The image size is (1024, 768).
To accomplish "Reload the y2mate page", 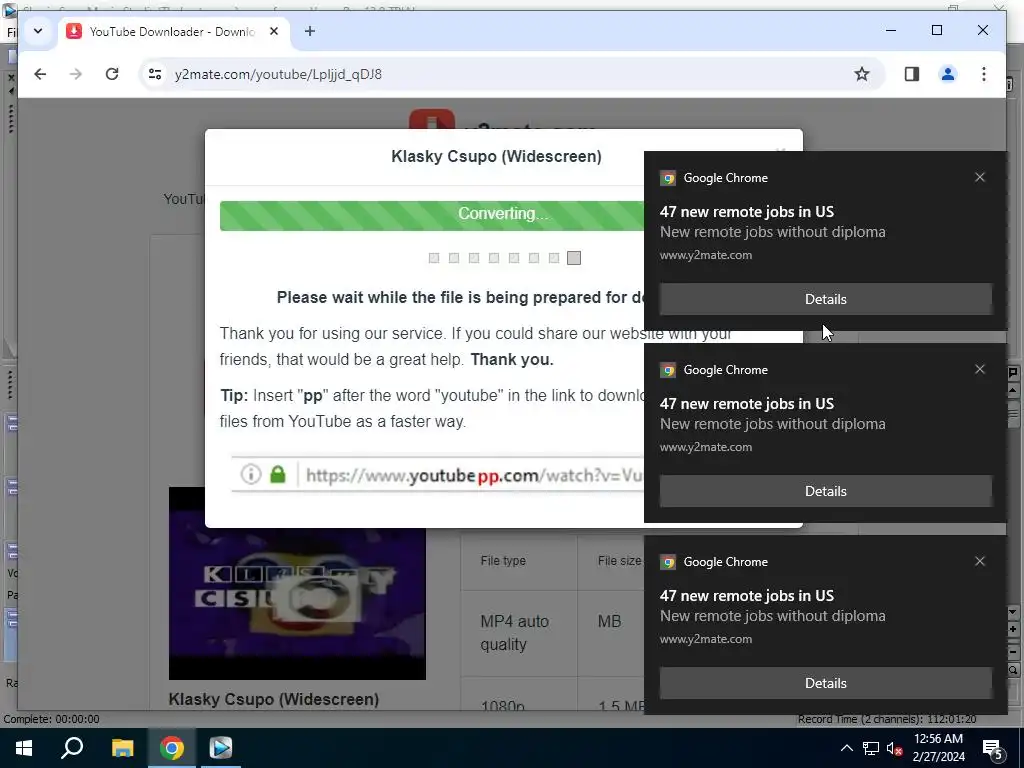I will (x=112, y=74).
